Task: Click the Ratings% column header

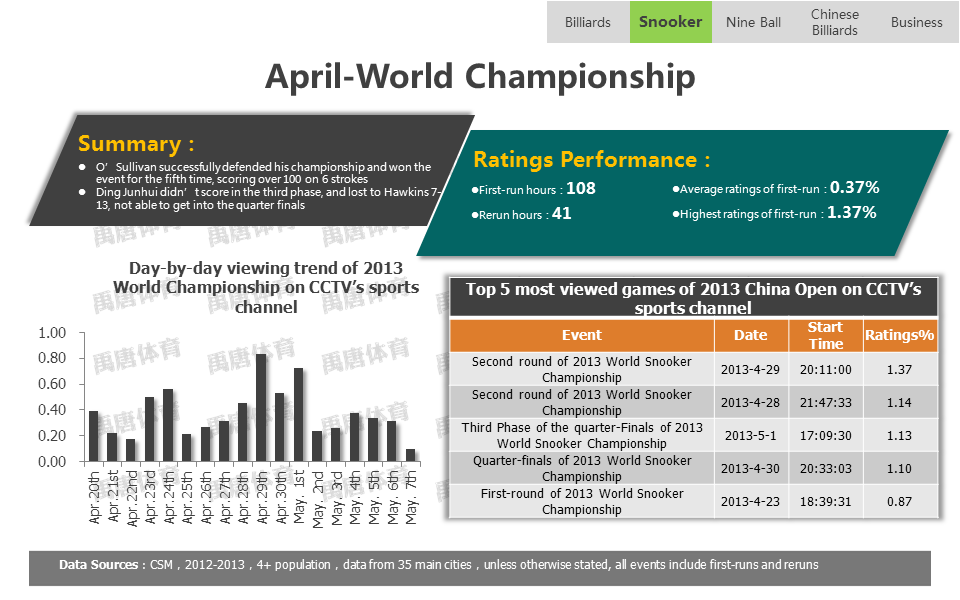Action: [899, 335]
